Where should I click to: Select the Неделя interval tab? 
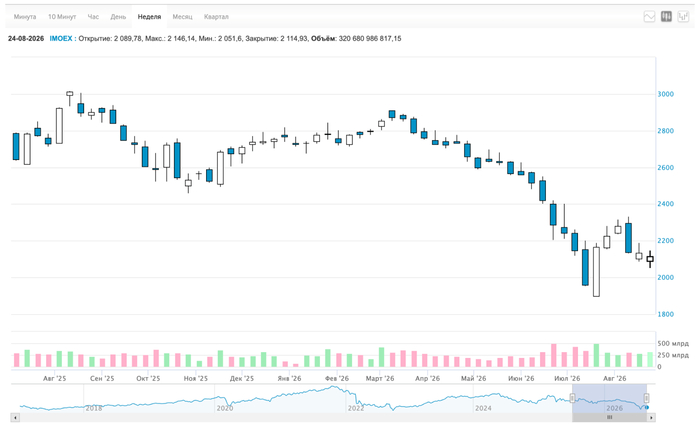click(149, 17)
